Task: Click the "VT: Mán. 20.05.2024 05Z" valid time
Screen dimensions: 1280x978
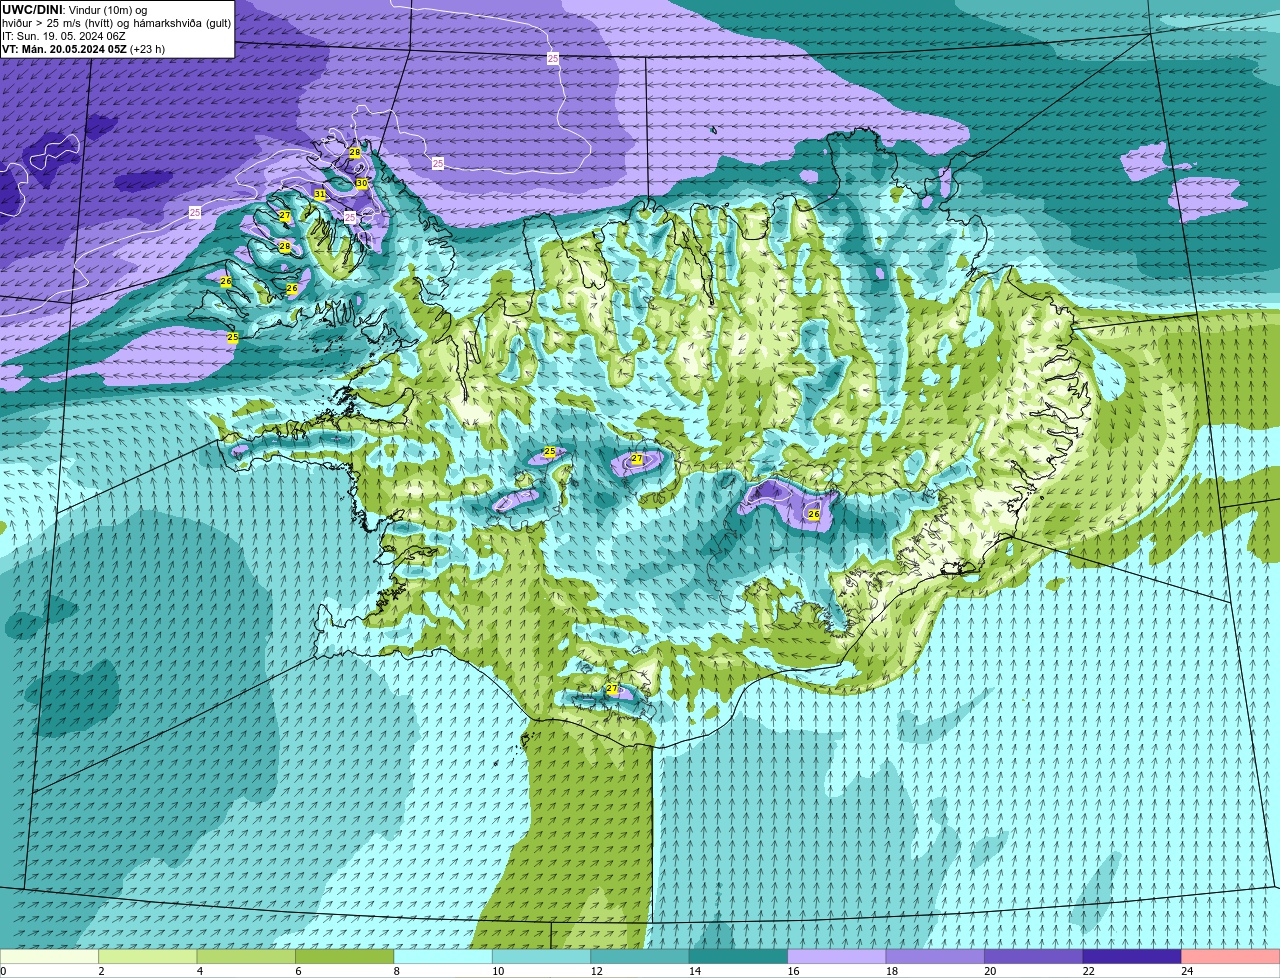Action: 64,49
